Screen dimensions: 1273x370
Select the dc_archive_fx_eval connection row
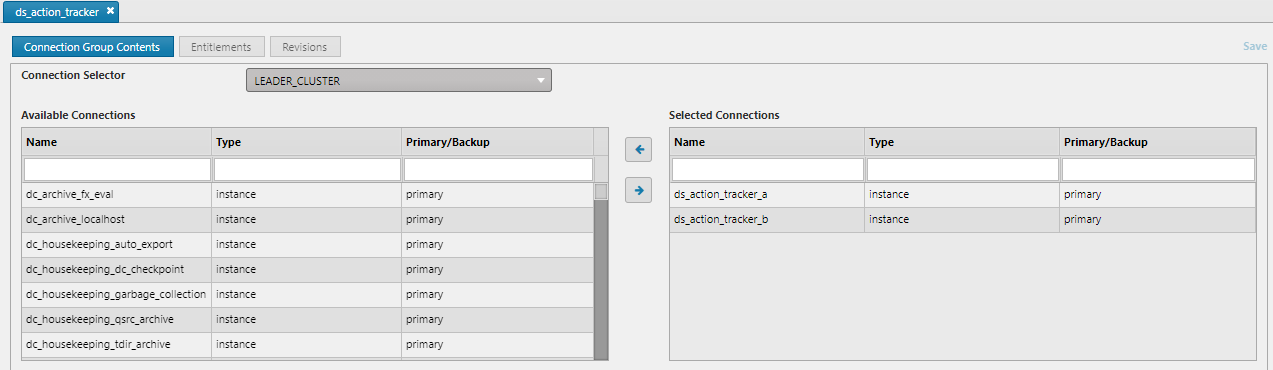[307, 195]
